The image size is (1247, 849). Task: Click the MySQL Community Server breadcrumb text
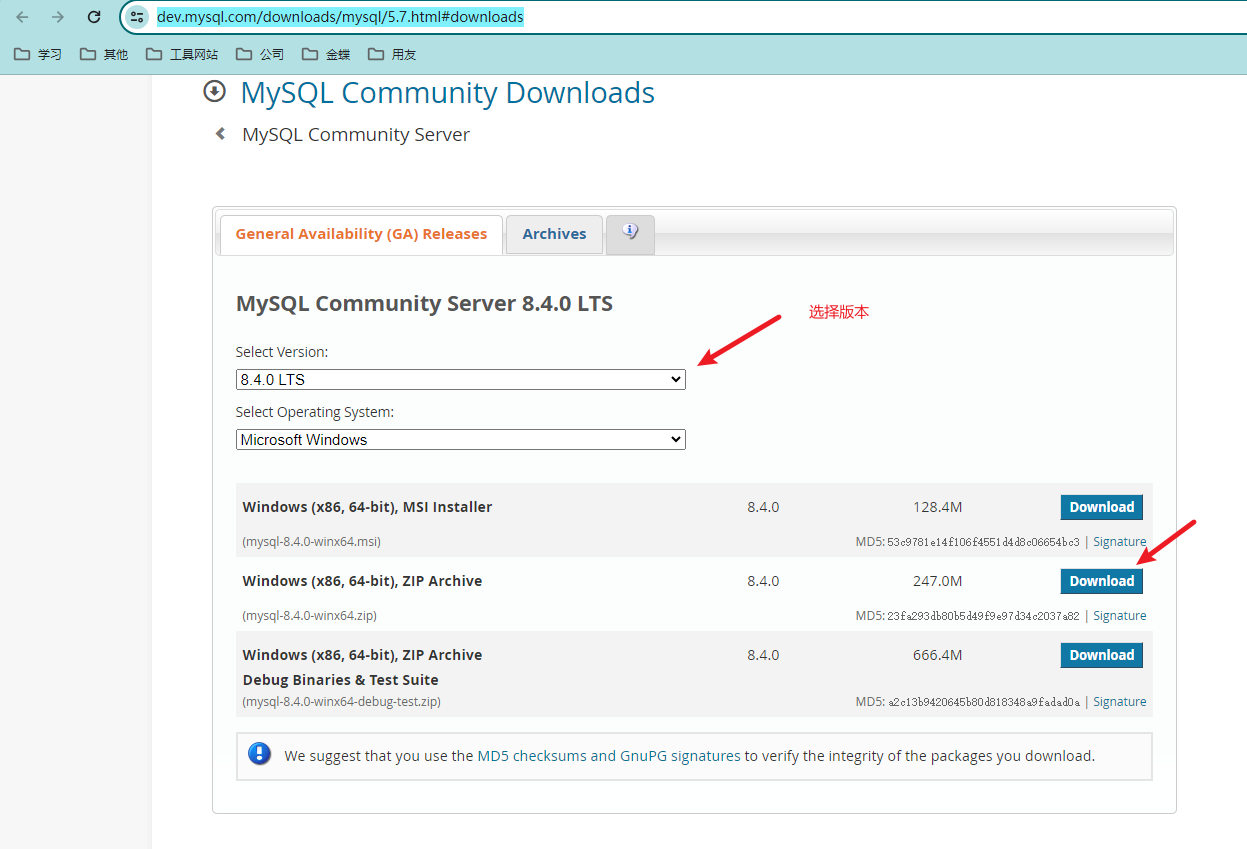point(356,135)
